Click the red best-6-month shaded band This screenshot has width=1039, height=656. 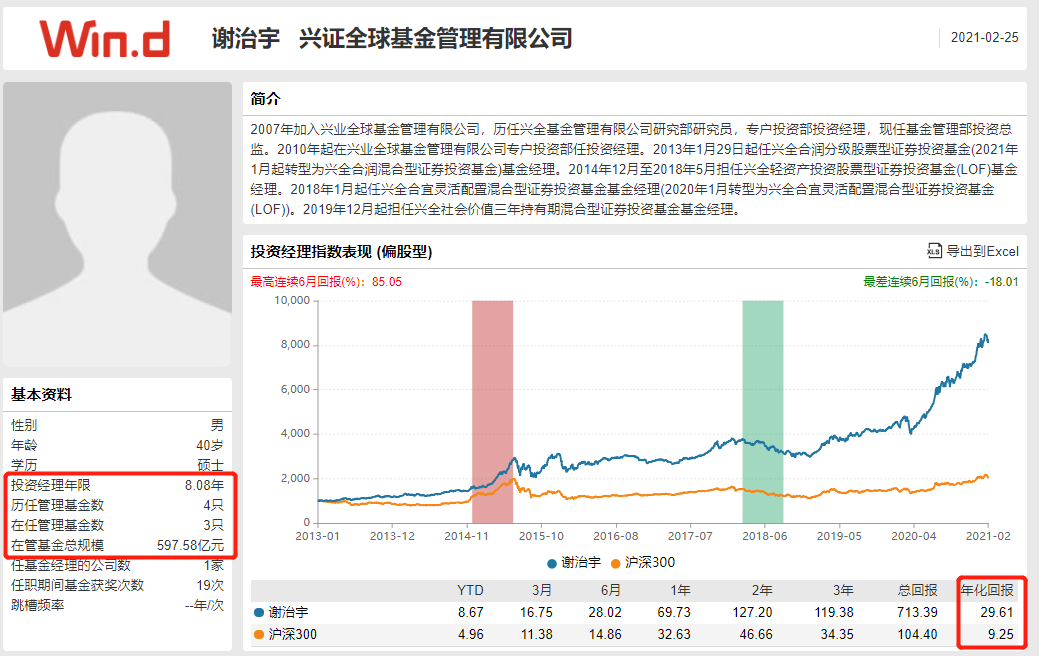tap(492, 411)
